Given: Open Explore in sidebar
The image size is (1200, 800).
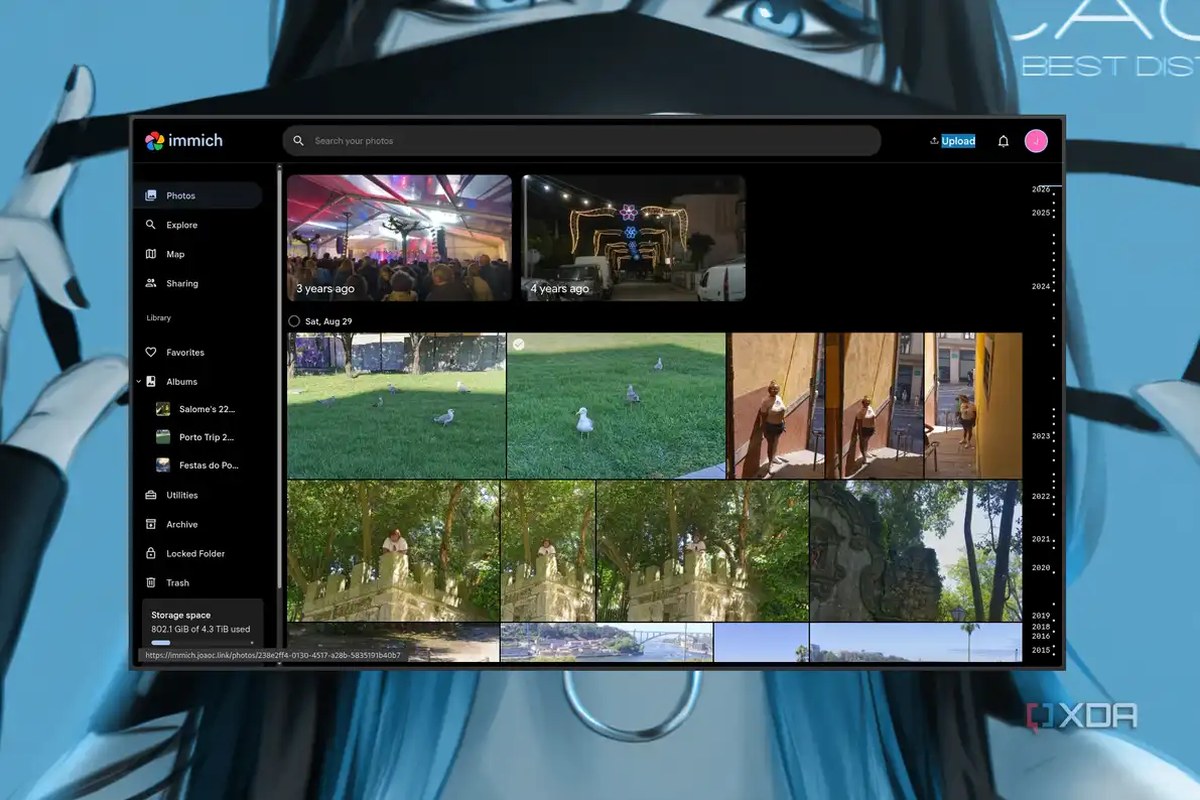Looking at the screenshot, I should [x=198, y=225].
